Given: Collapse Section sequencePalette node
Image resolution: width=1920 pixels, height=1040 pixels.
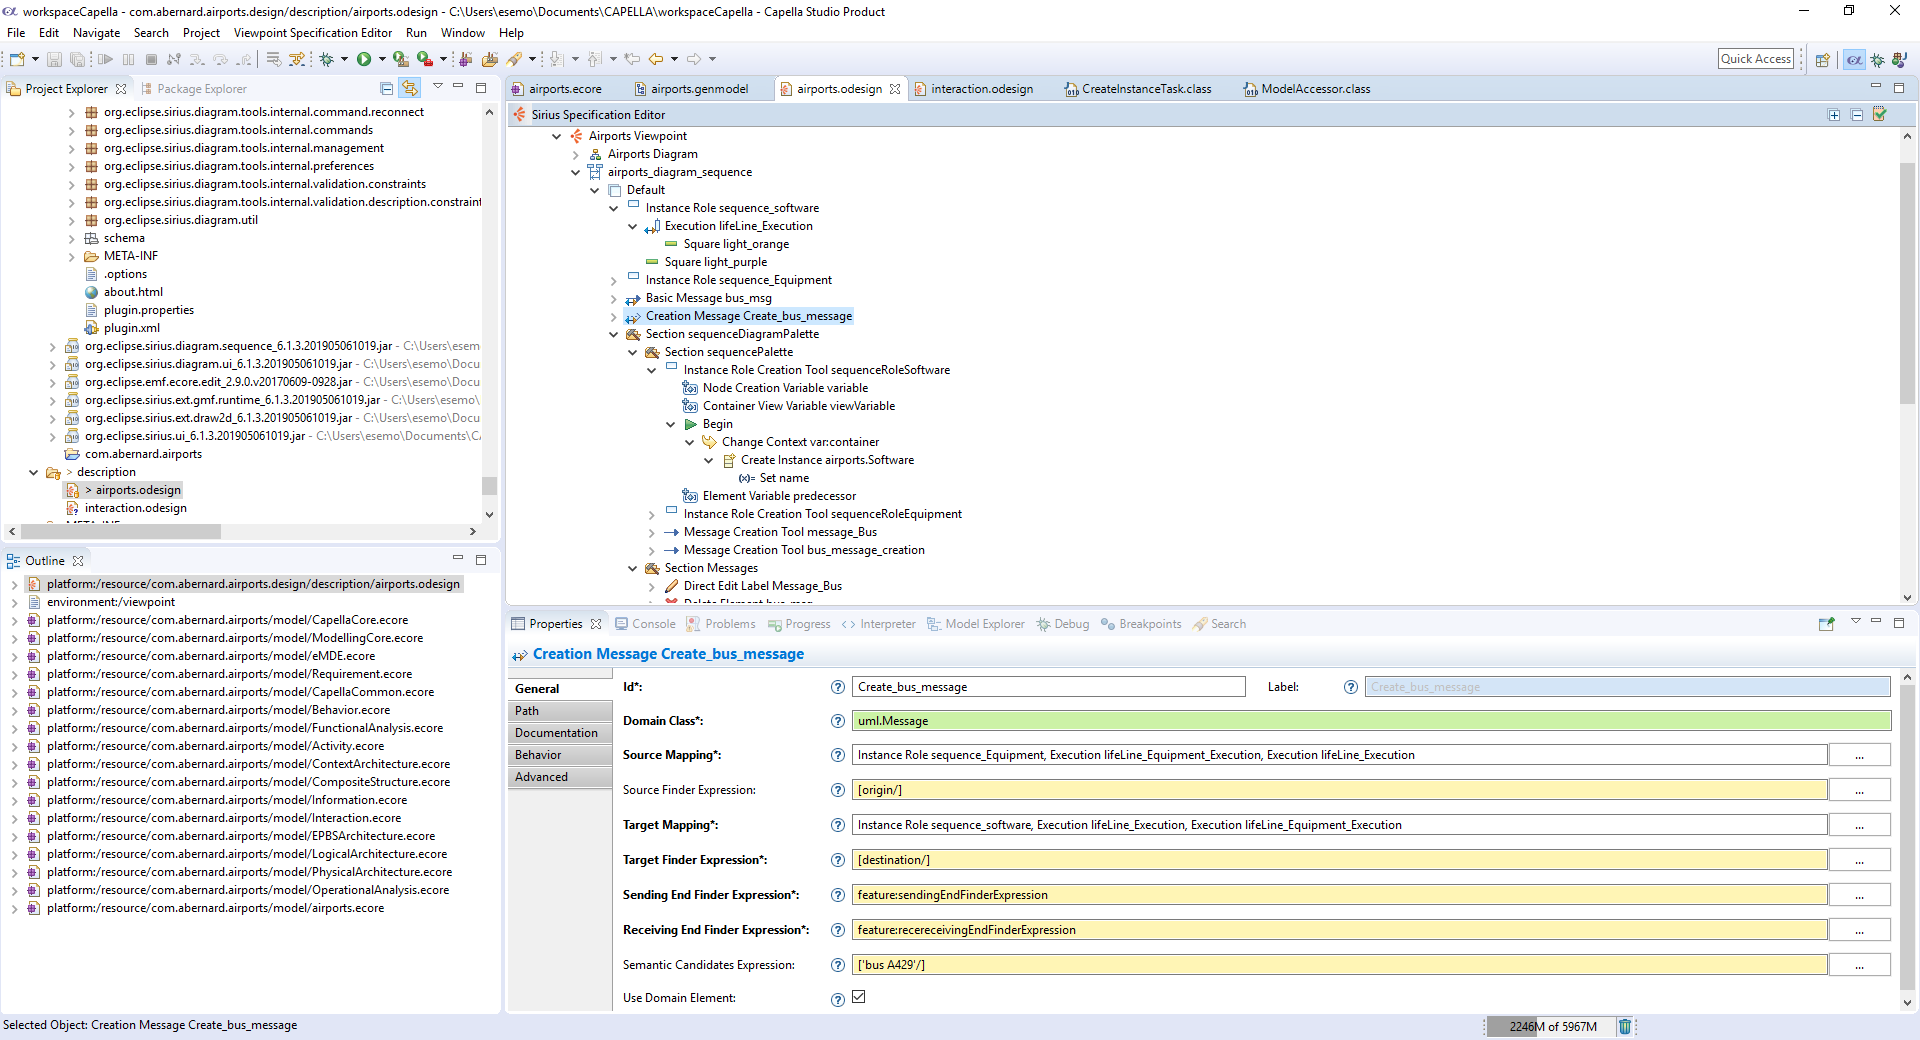Looking at the screenshot, I should click(x=633, y=352).
